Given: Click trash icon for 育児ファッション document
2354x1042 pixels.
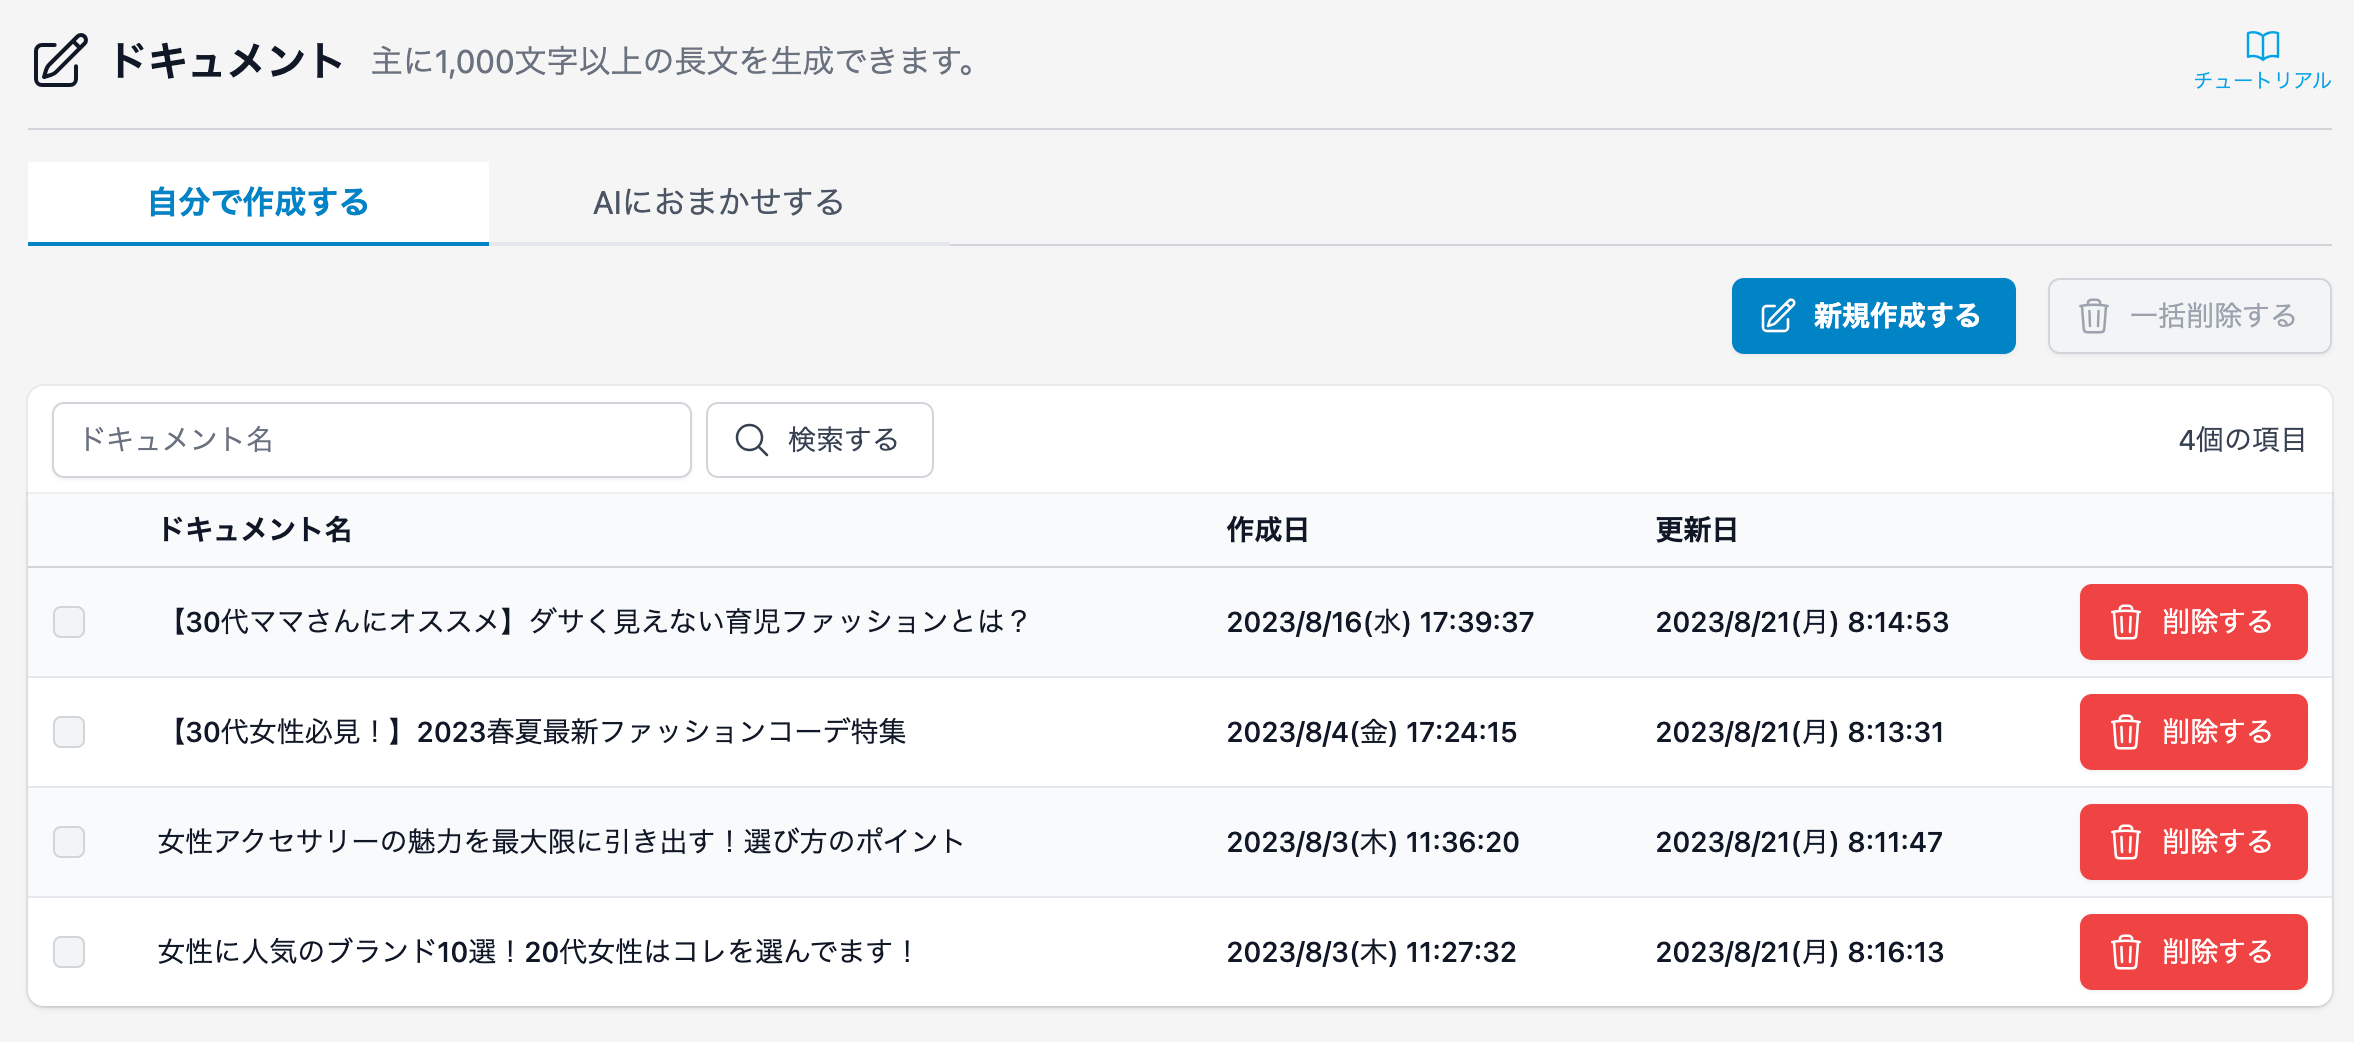Looking at the screenshot, I should point(2125,622).
